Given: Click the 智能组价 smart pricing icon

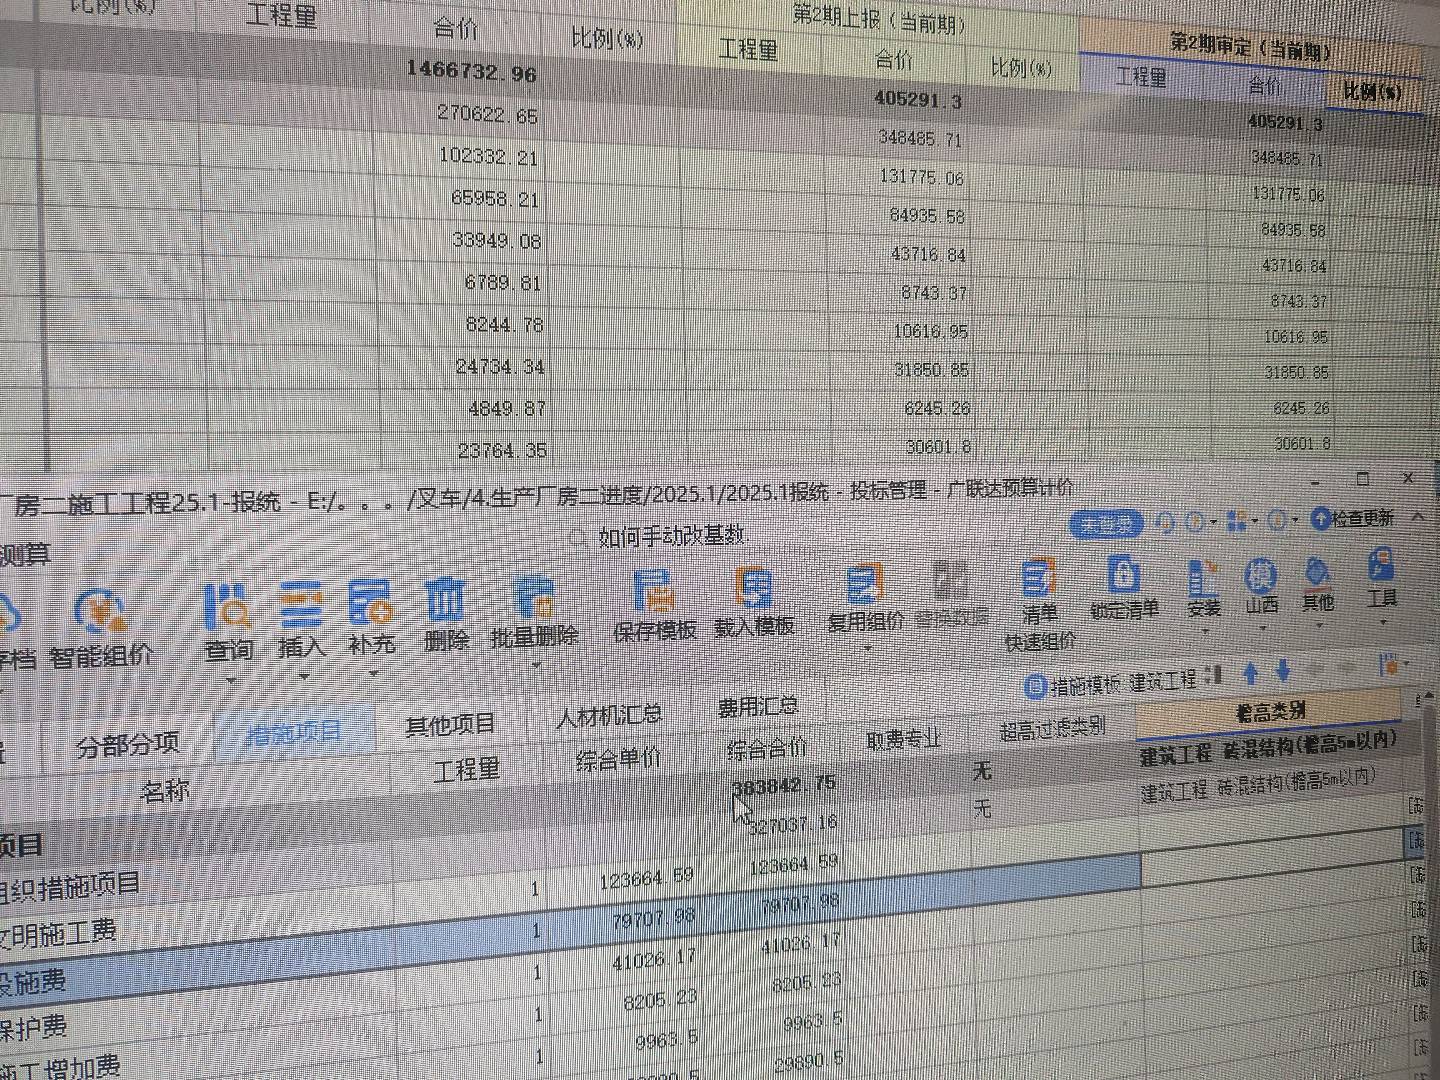Looking at the screenshot, I should pyautogui.click(x=100, y=613).
